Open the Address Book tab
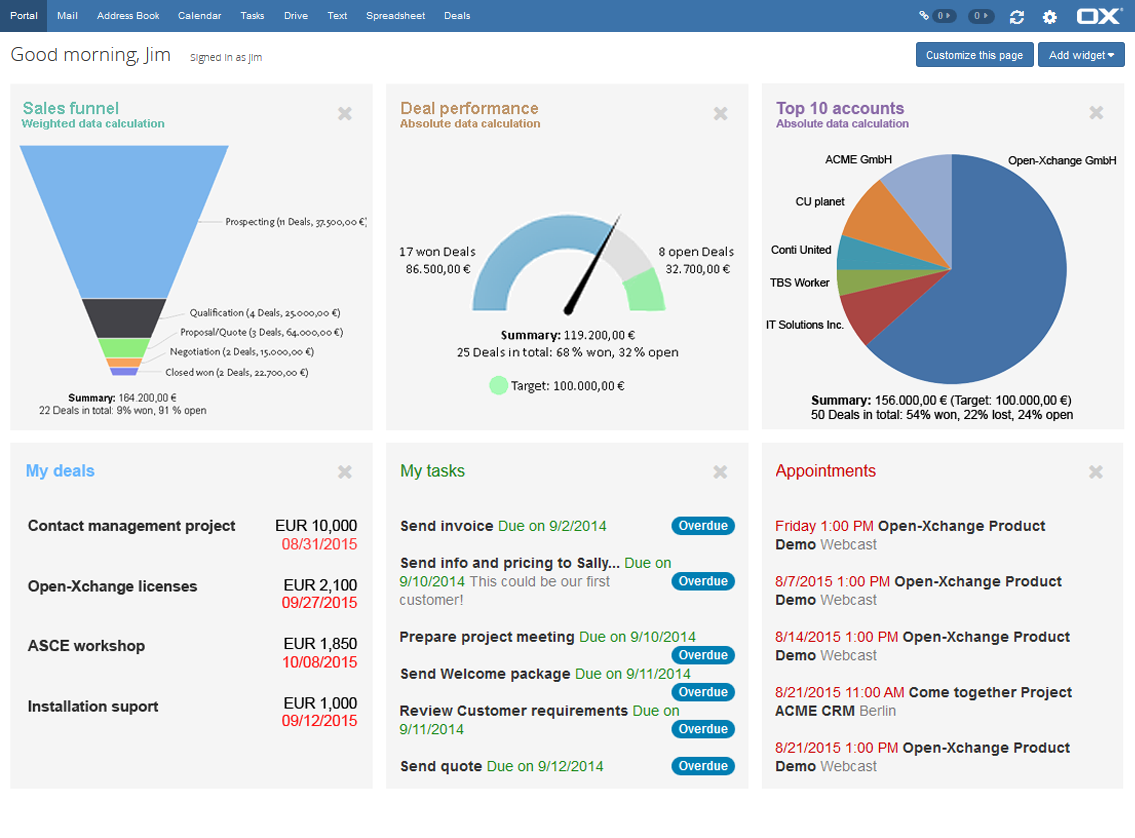Screen dimensions: 1135x838 [x=128, y=15]
